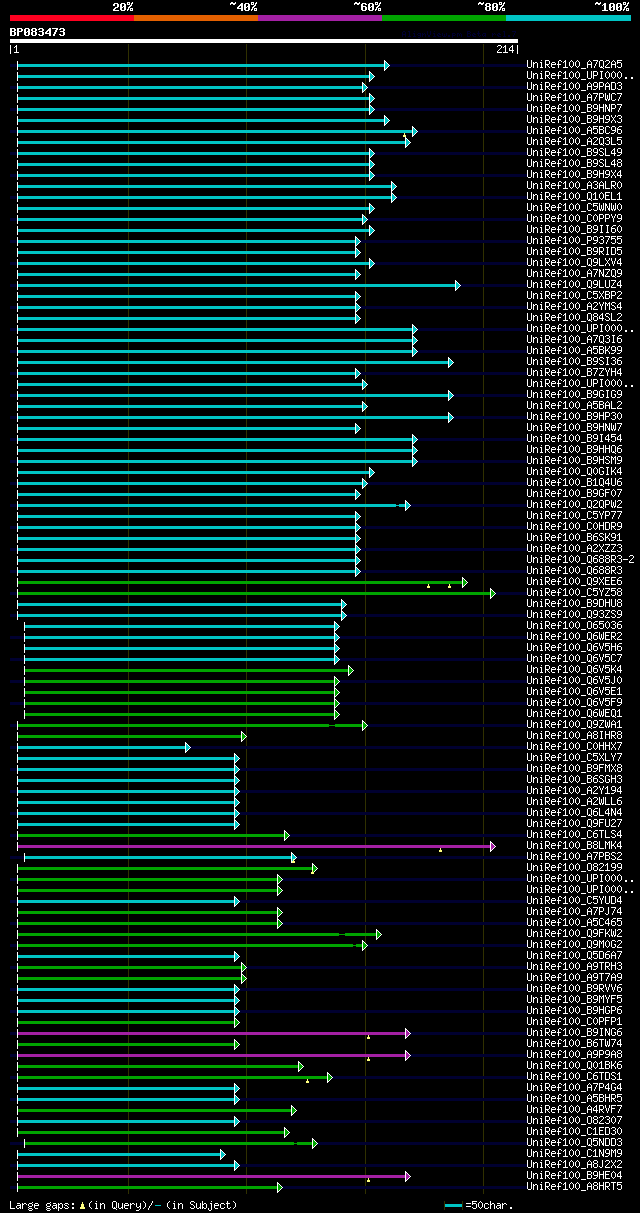Click the cyan alignment bar in the C1N9M9 row
This screenshot has width=640, height=1213.
point(121,1154)
